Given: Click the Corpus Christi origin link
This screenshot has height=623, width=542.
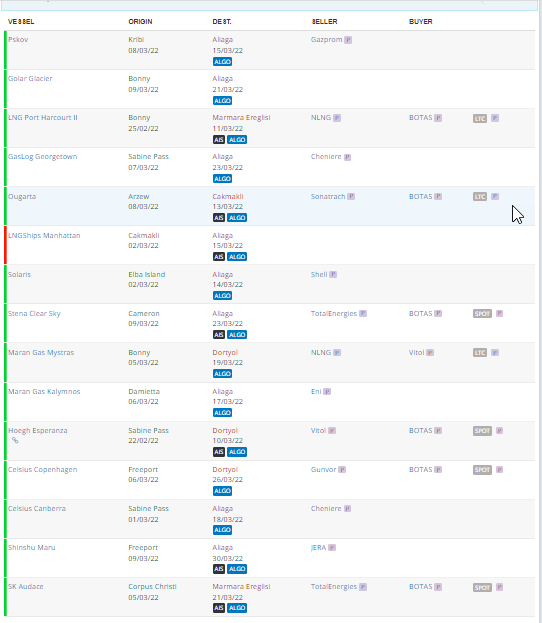Looking at the screenshot, I should pos(152,586).
